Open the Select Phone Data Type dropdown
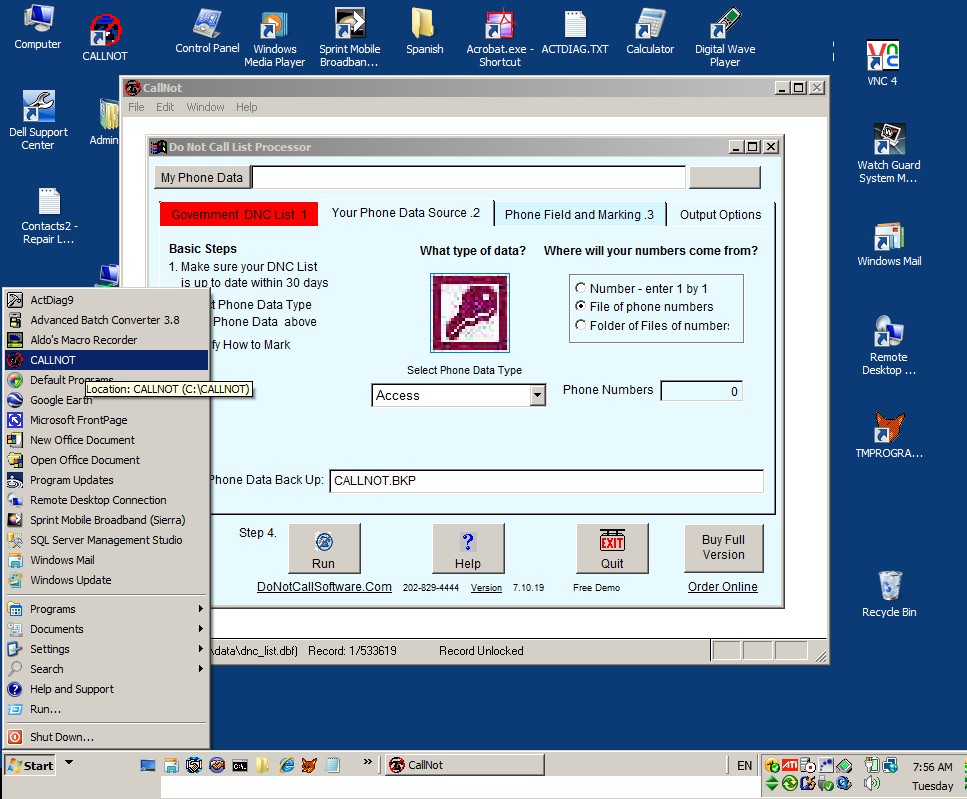 click(x=538, y=395)
